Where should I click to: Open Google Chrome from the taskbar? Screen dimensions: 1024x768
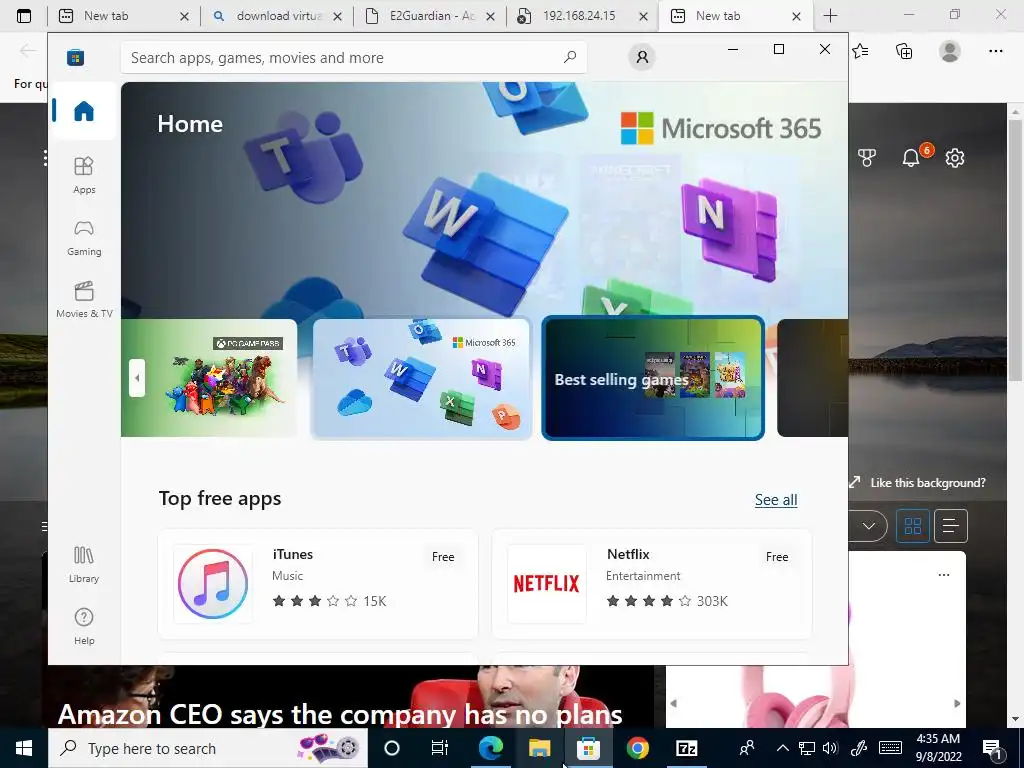(637, 748)
